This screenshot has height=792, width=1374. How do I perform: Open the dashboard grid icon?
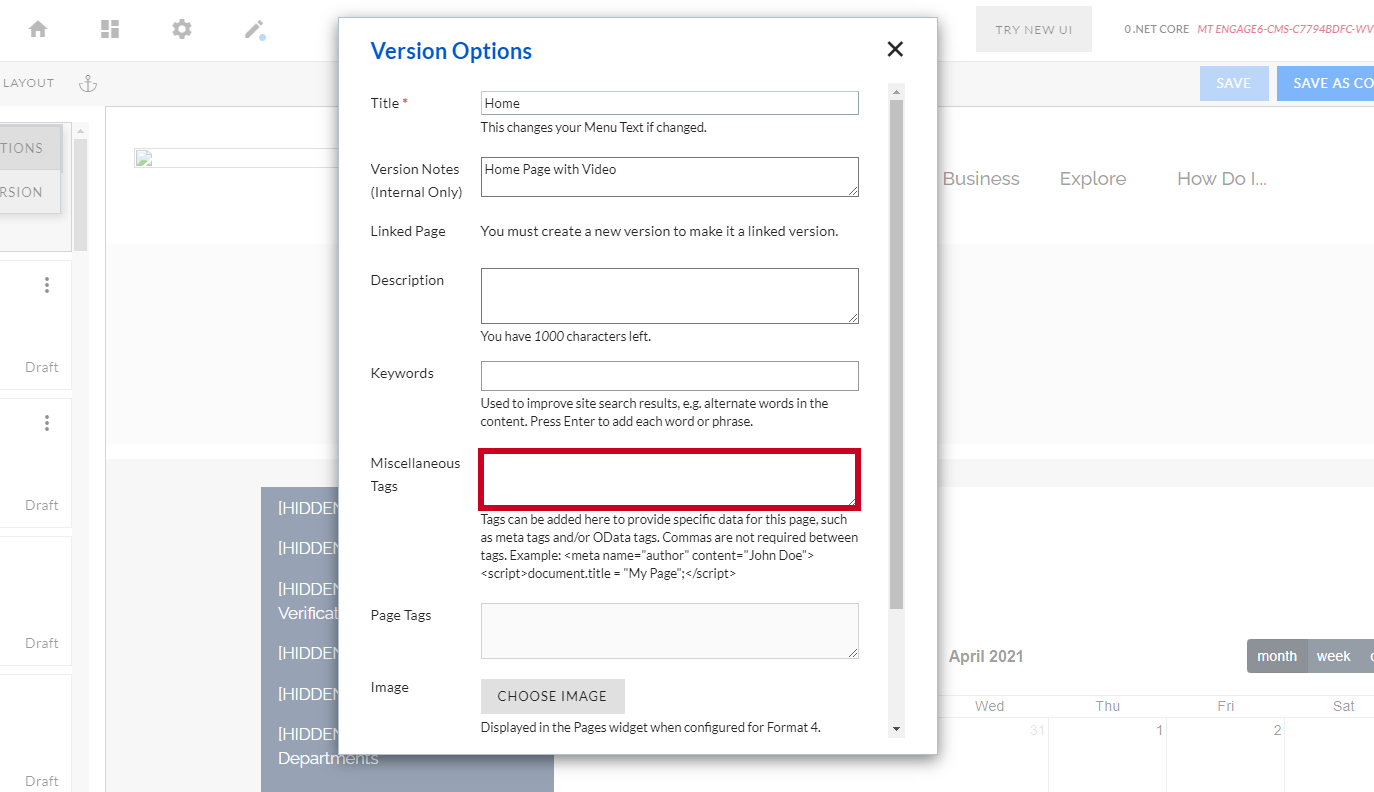pos(110,29)
